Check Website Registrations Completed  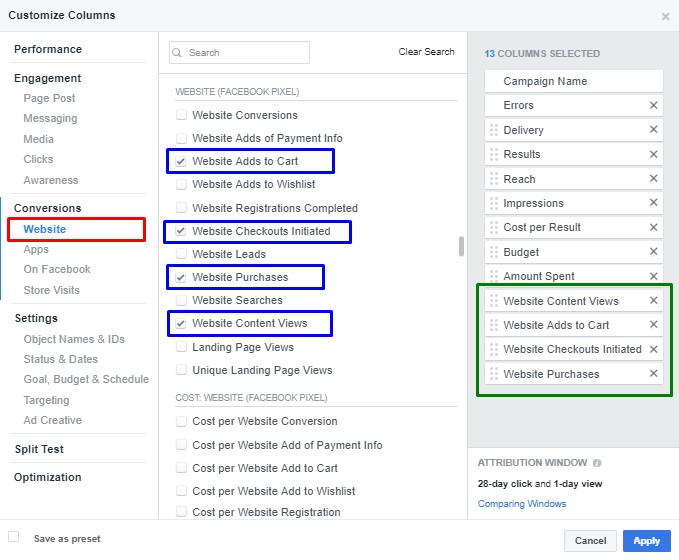pyautogui.click(x=181, y=208)
